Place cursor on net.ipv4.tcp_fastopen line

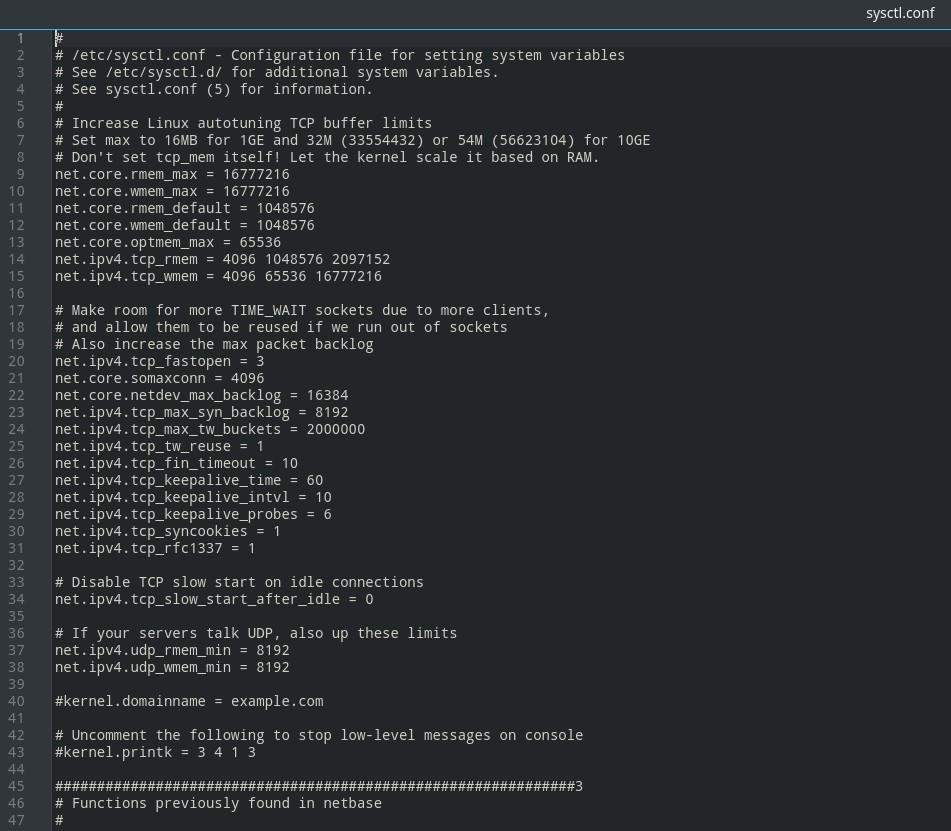[x=159, y=361]
